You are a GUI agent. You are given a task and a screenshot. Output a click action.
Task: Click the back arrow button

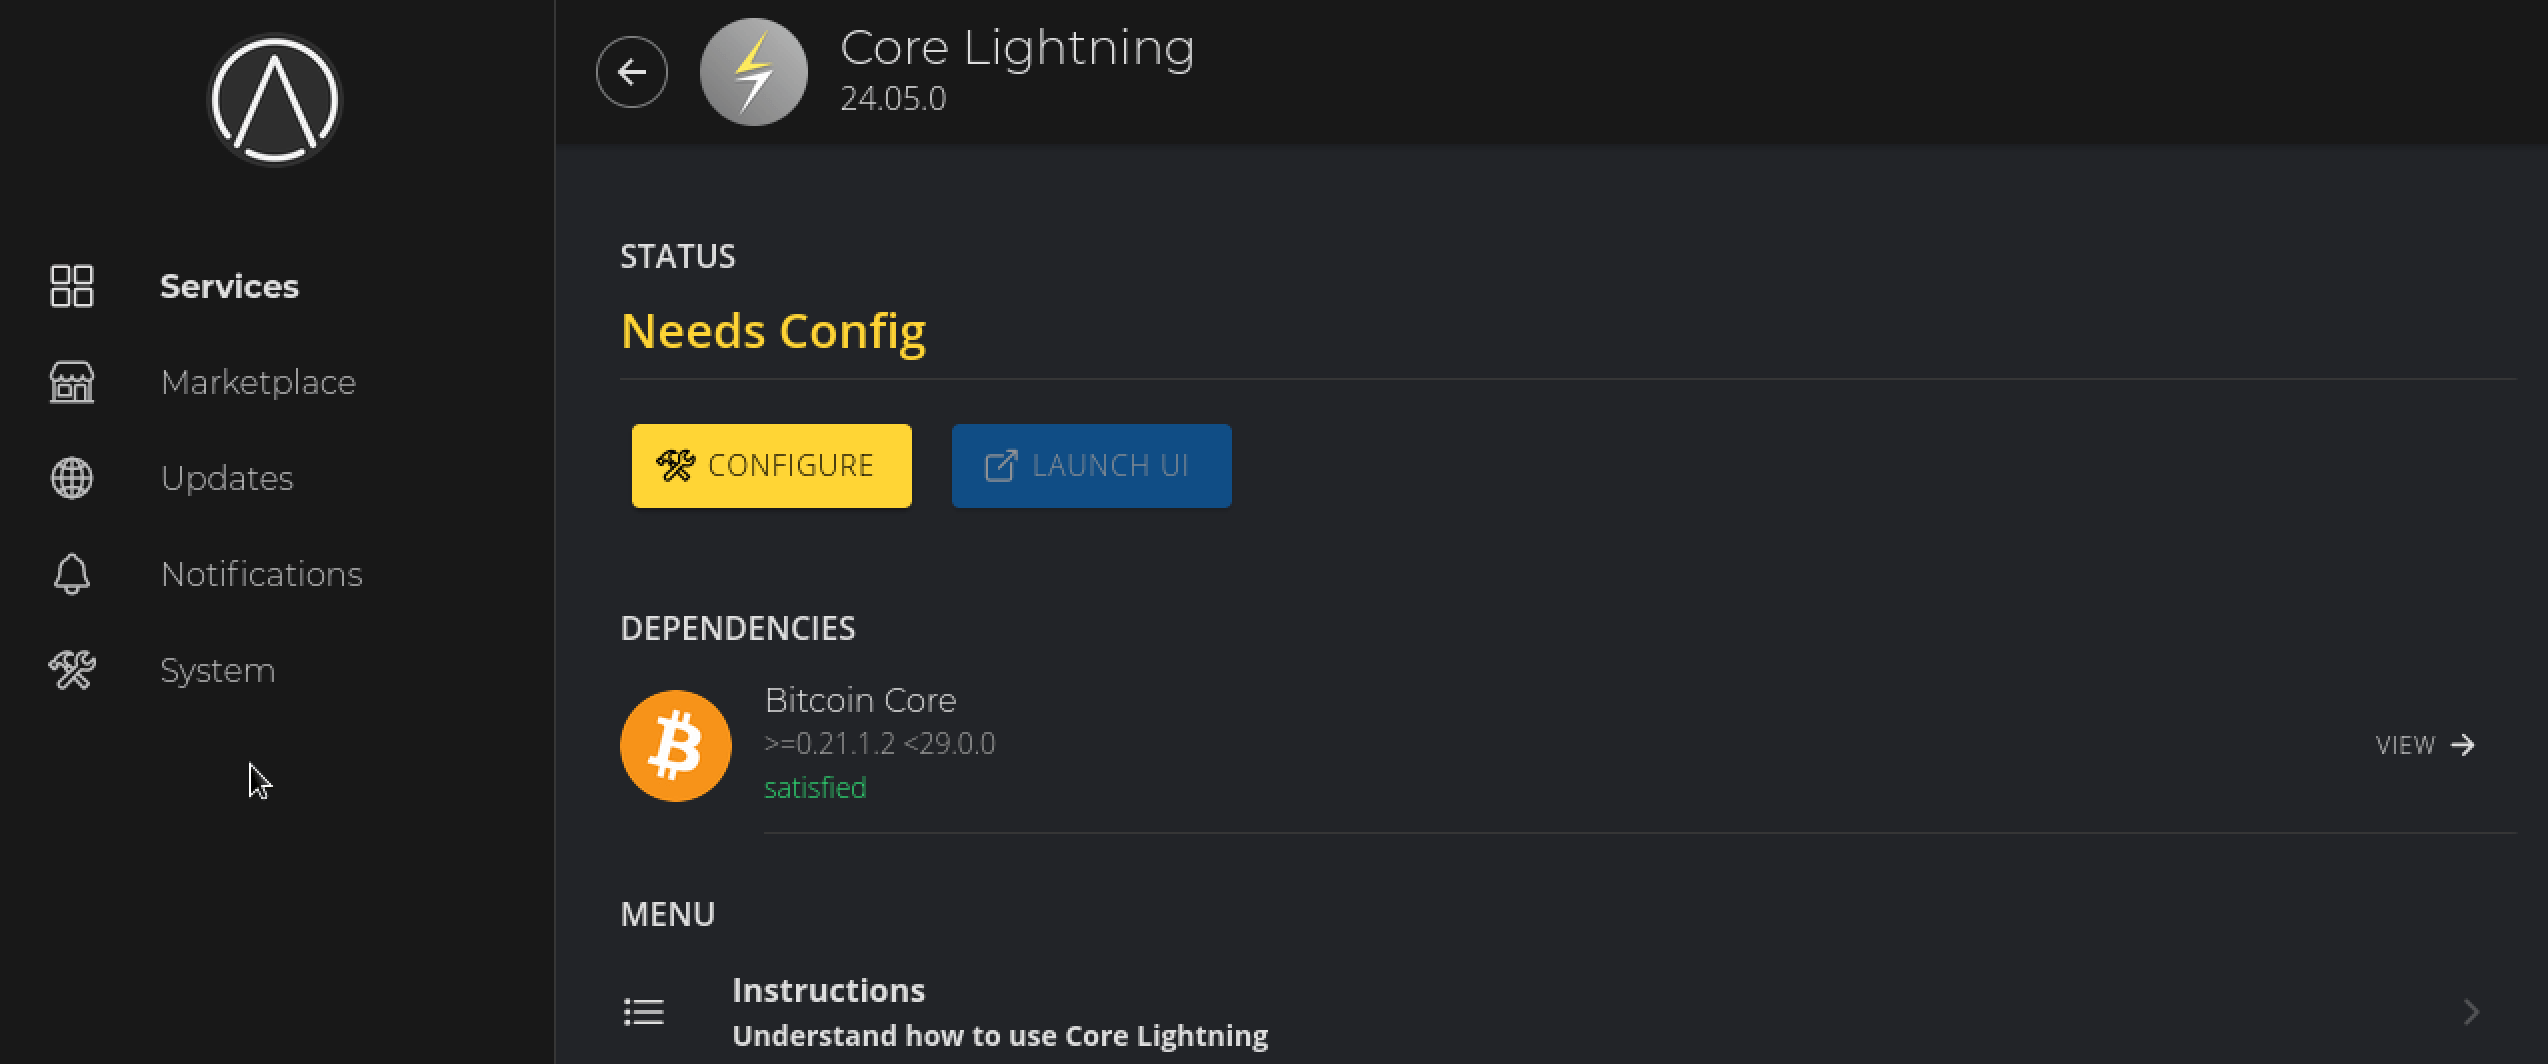click(x=631, y=71)
